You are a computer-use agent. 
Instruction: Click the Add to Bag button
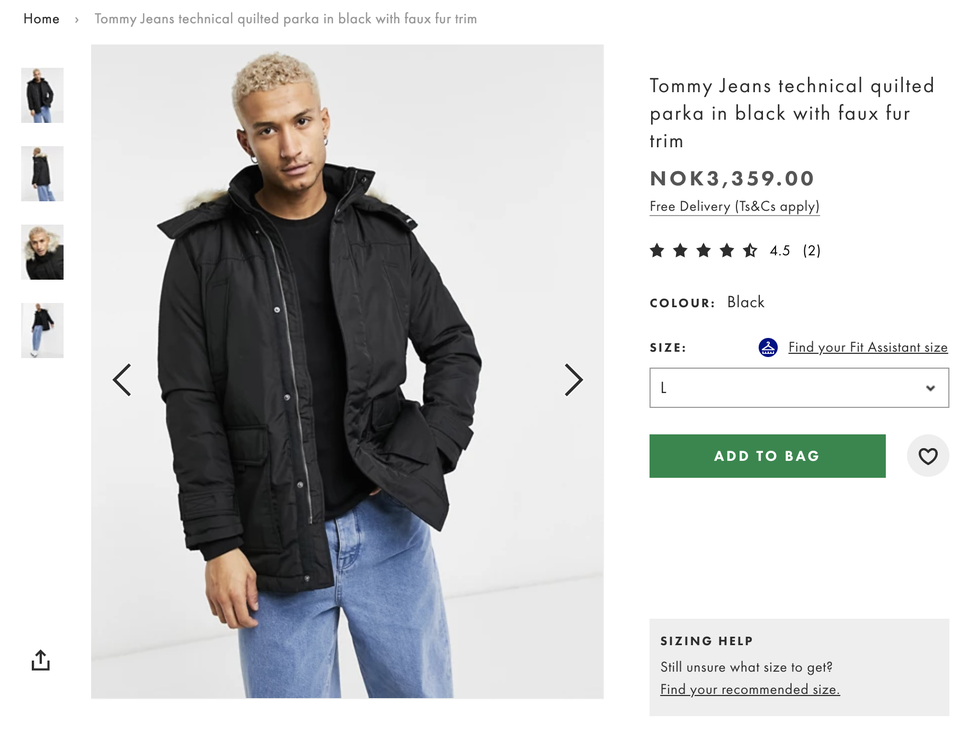[x=767, y=456]
